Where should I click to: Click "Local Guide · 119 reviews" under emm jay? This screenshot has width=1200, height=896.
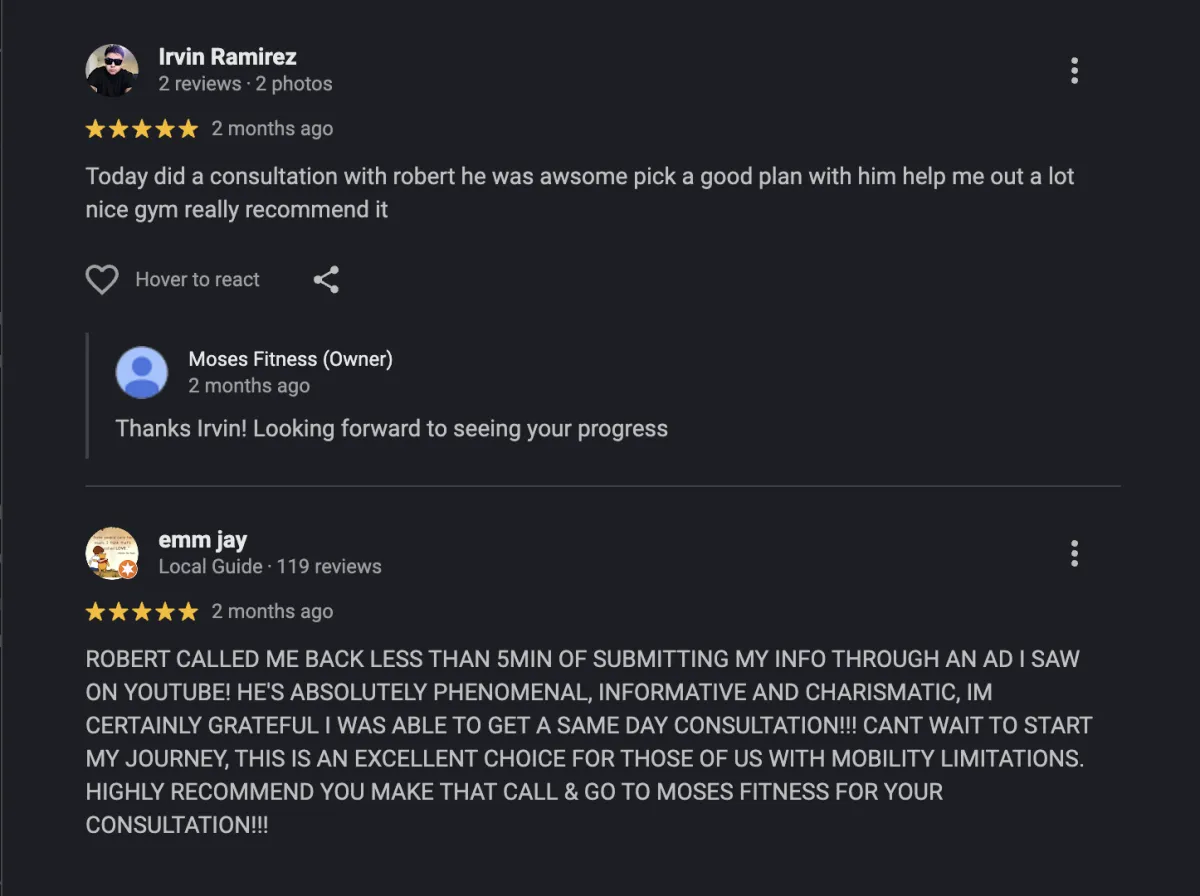click(270, 567)
